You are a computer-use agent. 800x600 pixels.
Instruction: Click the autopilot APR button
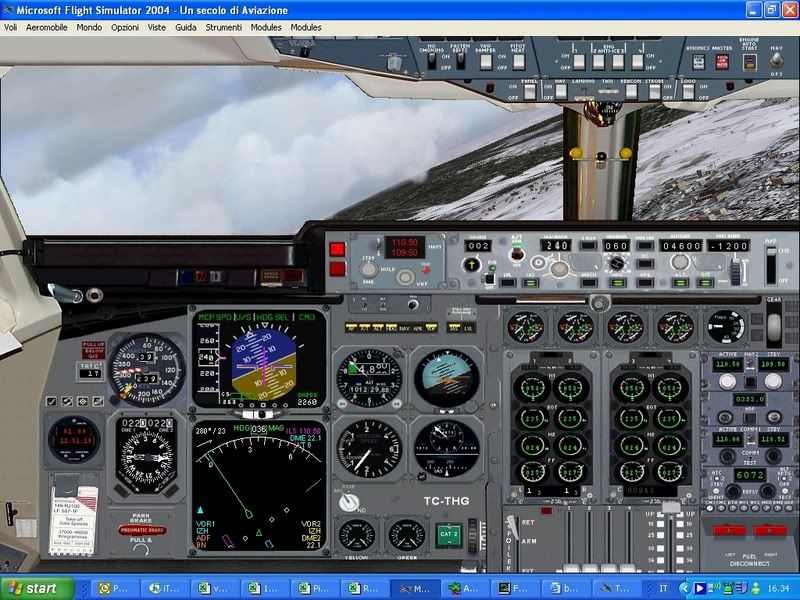[645, 282]
